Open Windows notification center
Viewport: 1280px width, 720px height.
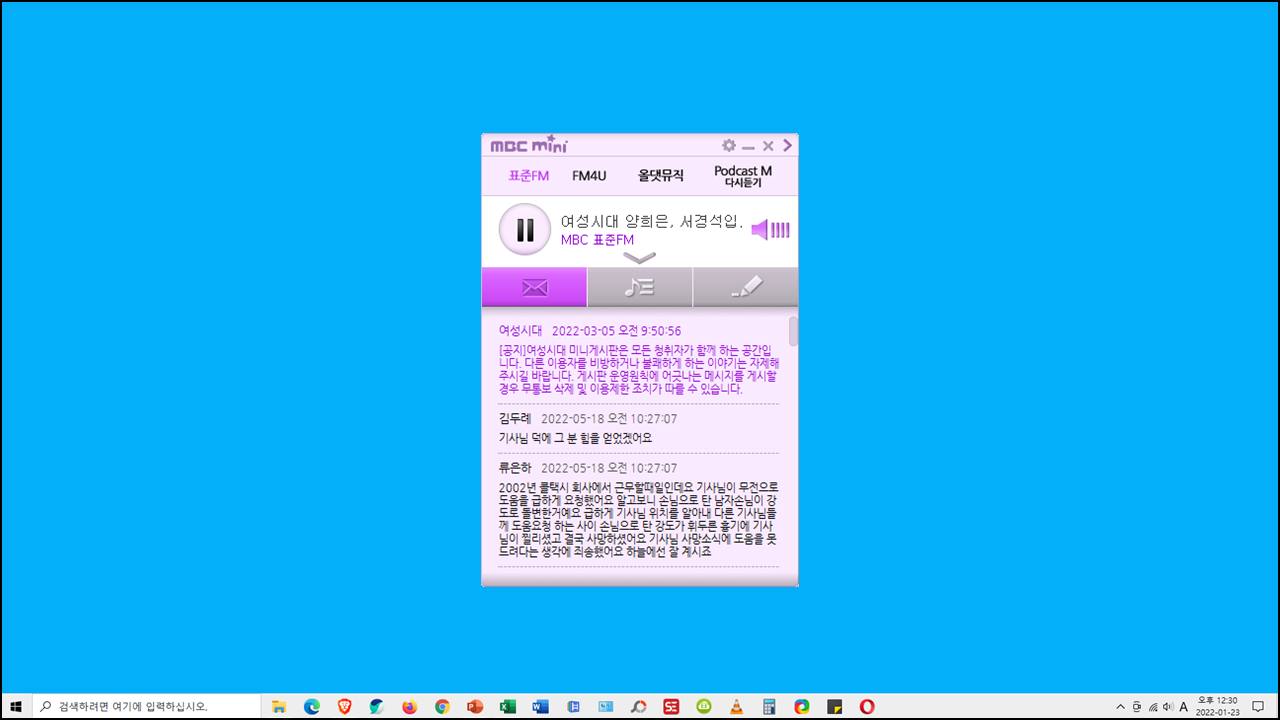point(1258,706)
